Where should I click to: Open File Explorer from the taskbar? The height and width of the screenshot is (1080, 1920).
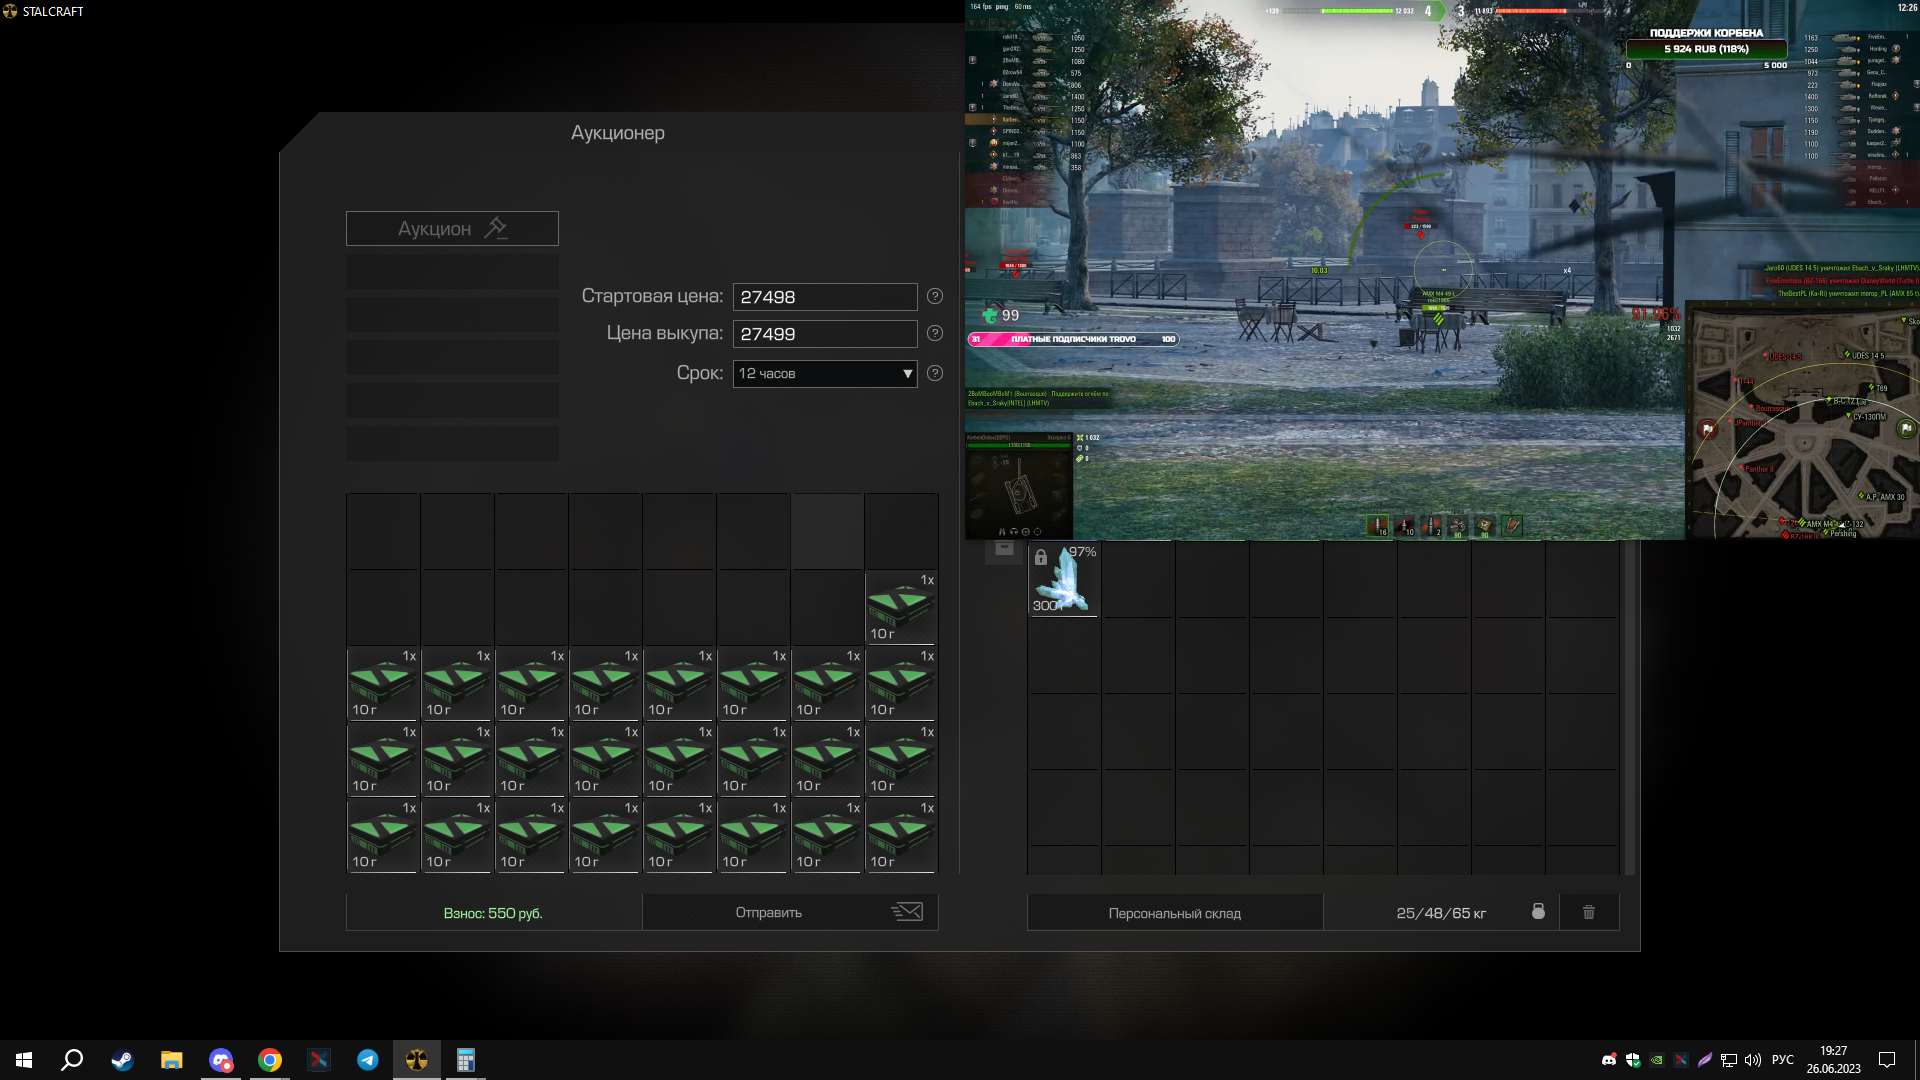tap(172, 1060)
